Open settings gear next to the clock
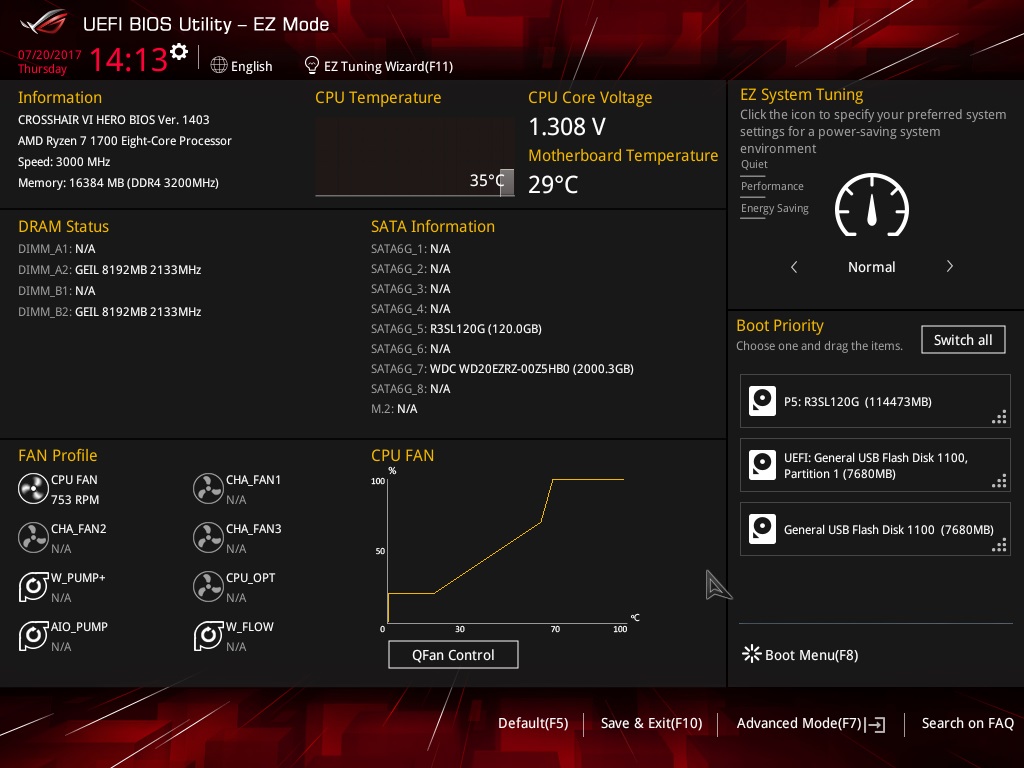The height and width of the screenshot is (768, 1024). point(179,52)
